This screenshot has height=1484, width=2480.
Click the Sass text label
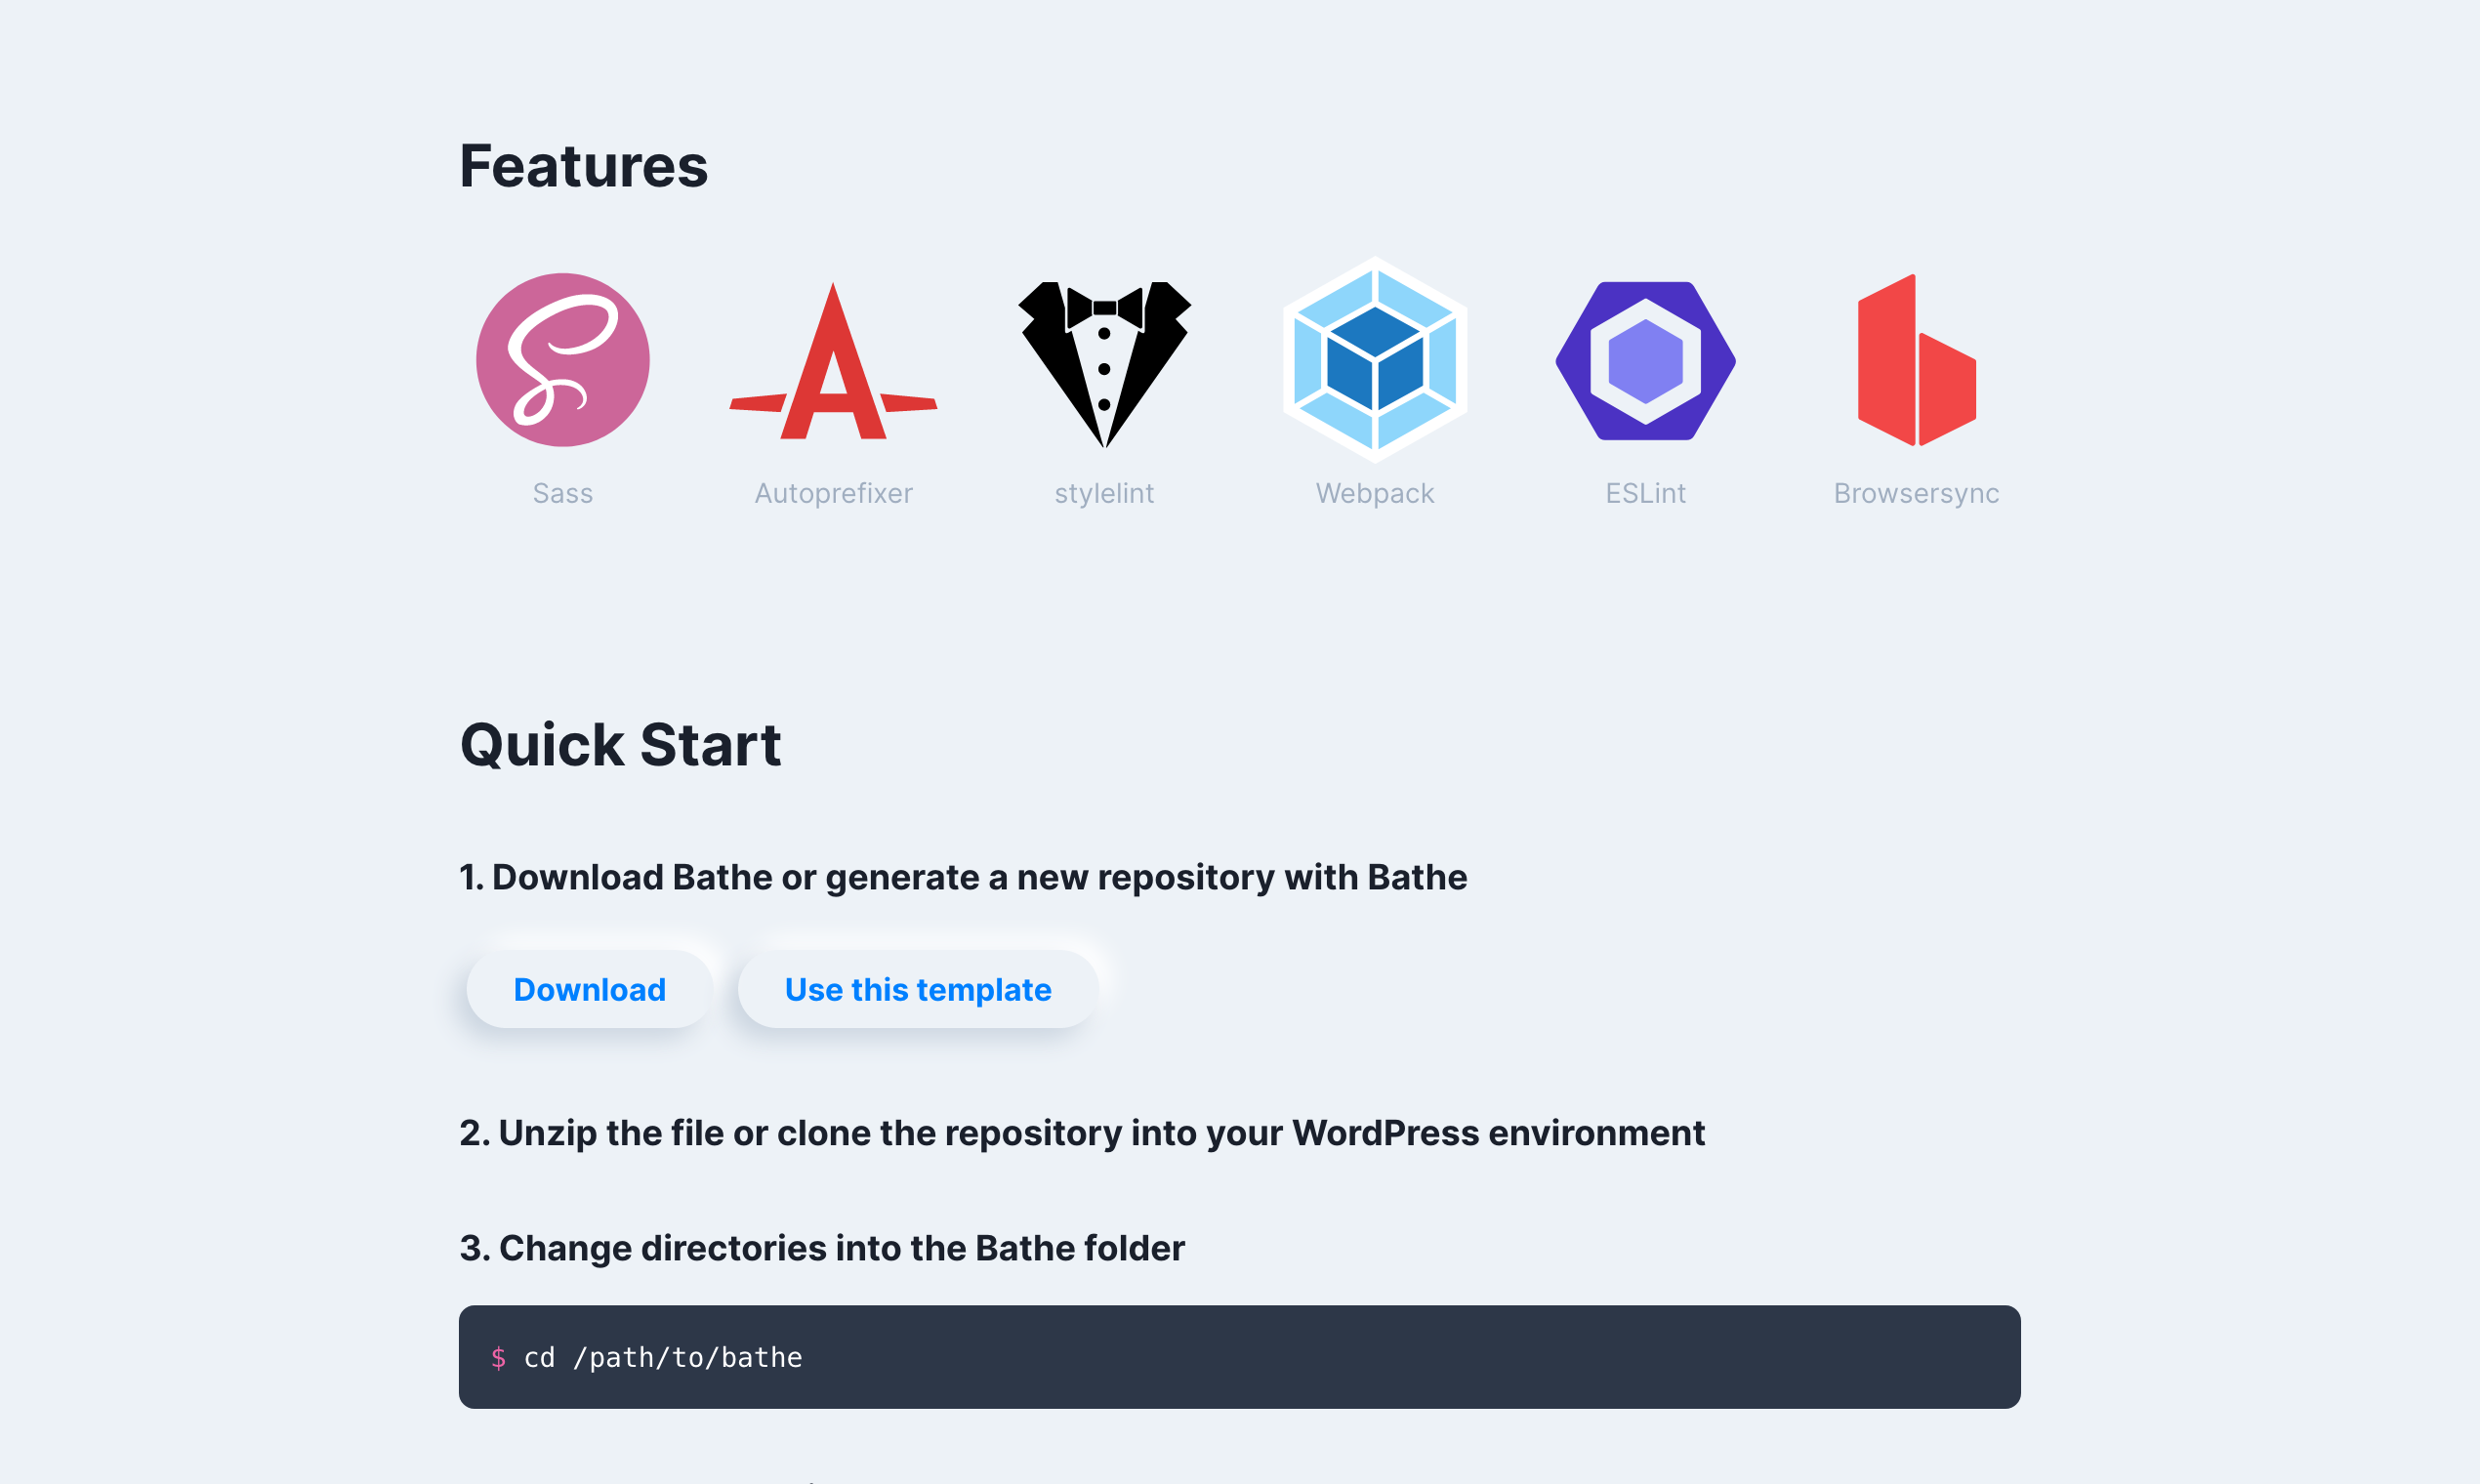point(562,493)
